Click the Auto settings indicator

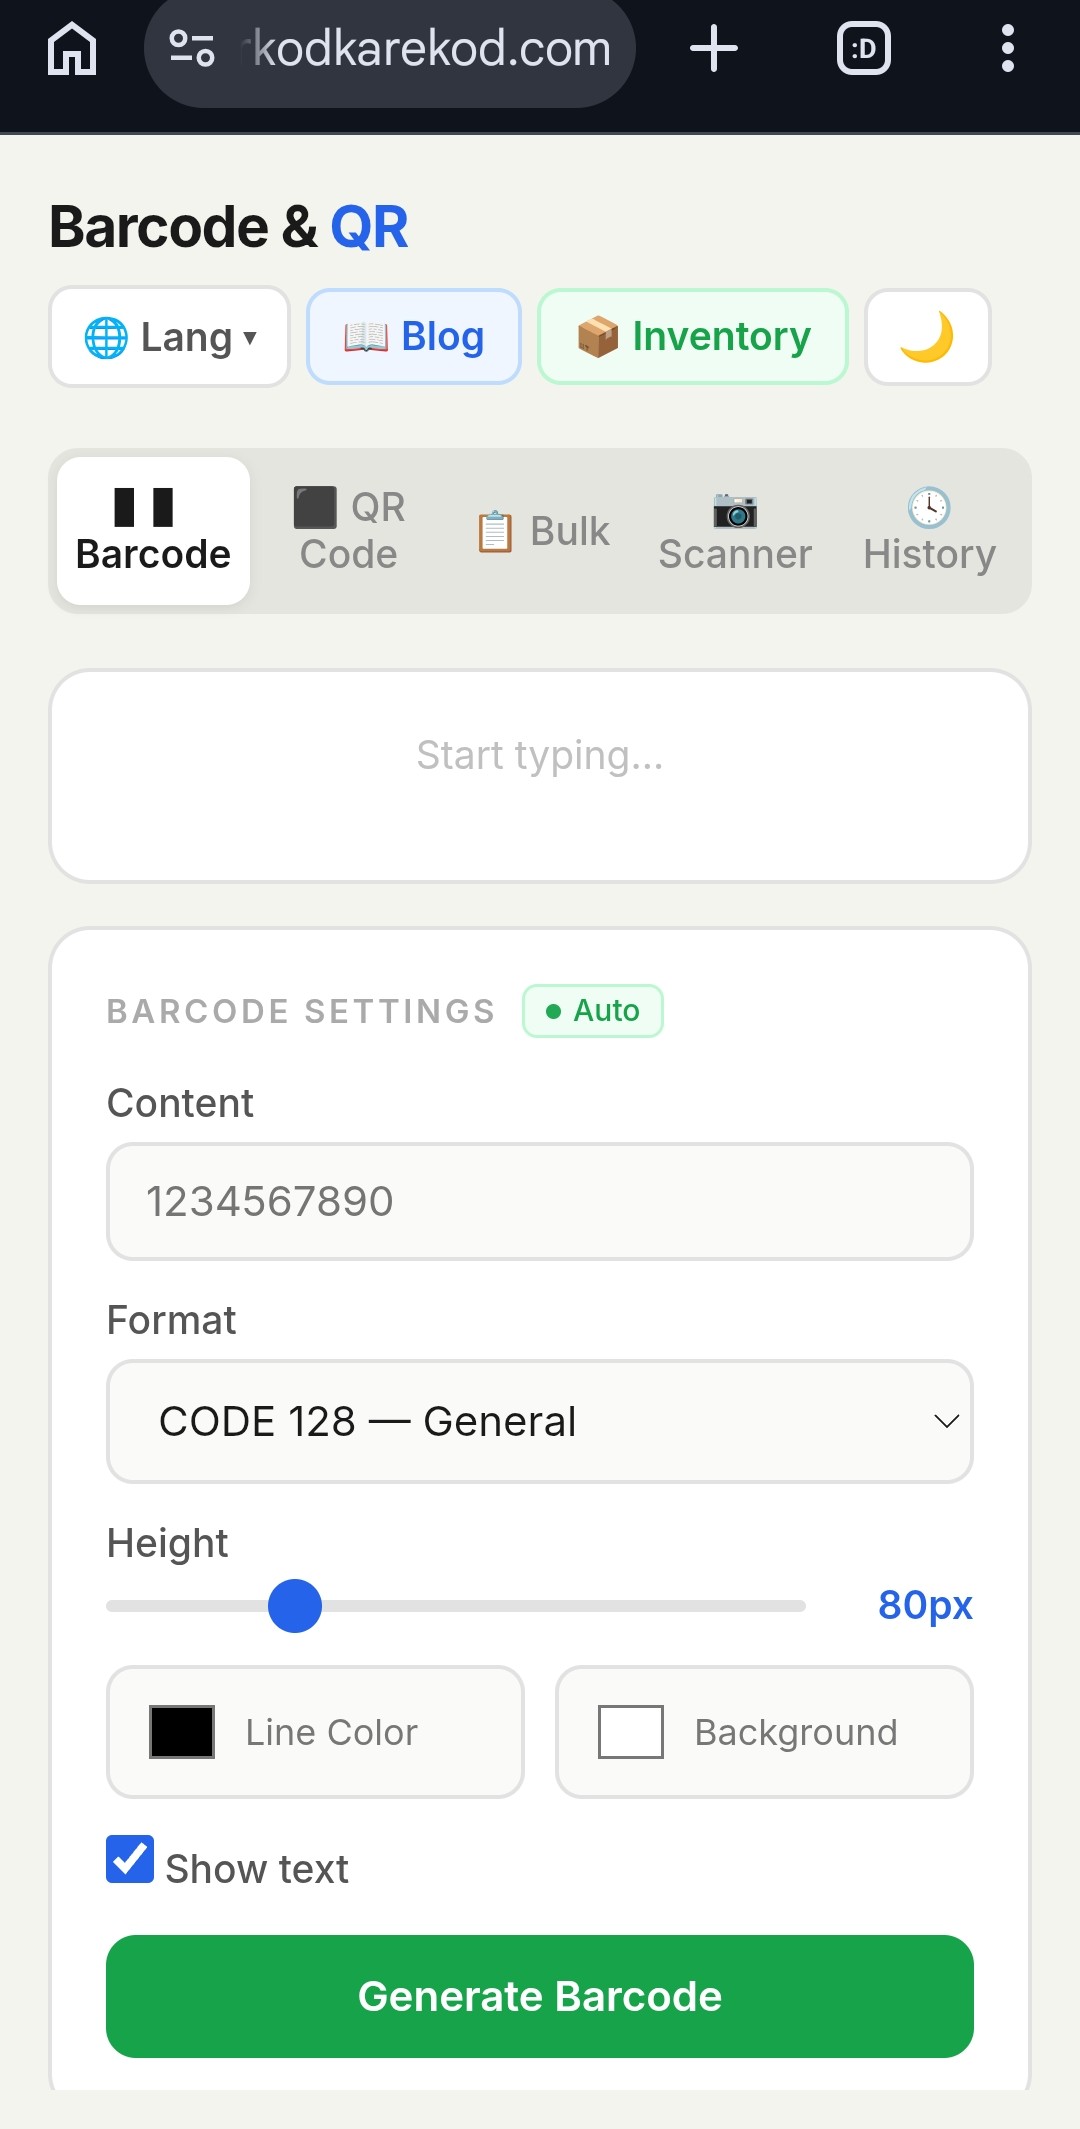[x=592, y=1011]
